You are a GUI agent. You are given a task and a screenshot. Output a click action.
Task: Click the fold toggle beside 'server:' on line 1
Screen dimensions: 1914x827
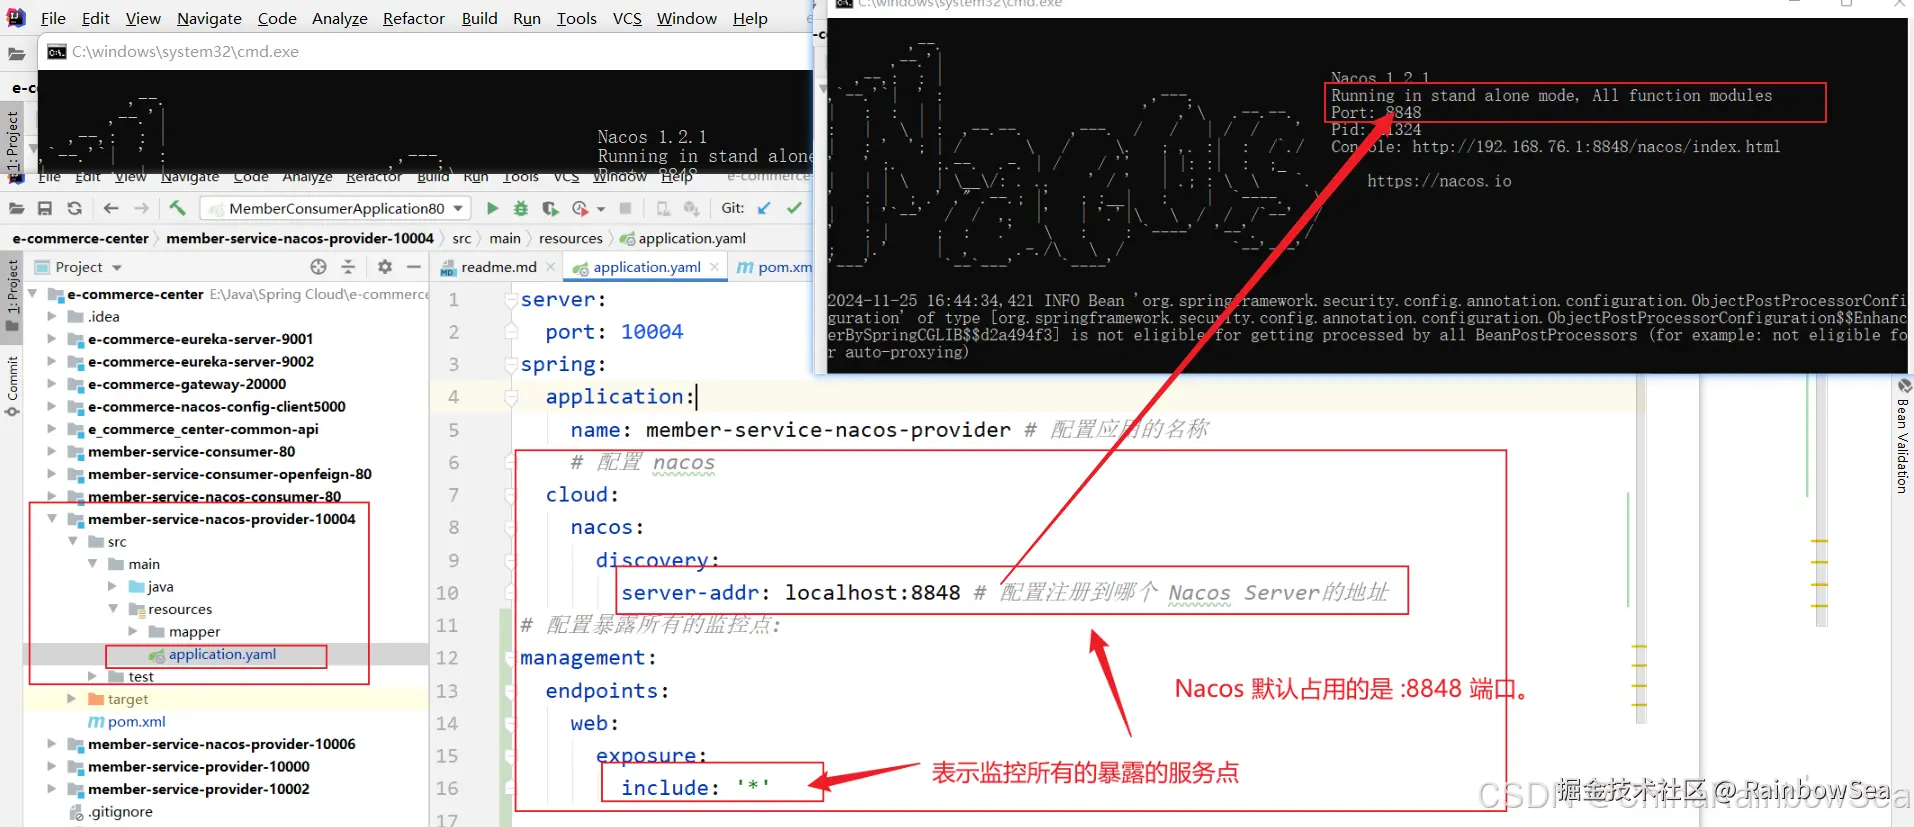511,299
